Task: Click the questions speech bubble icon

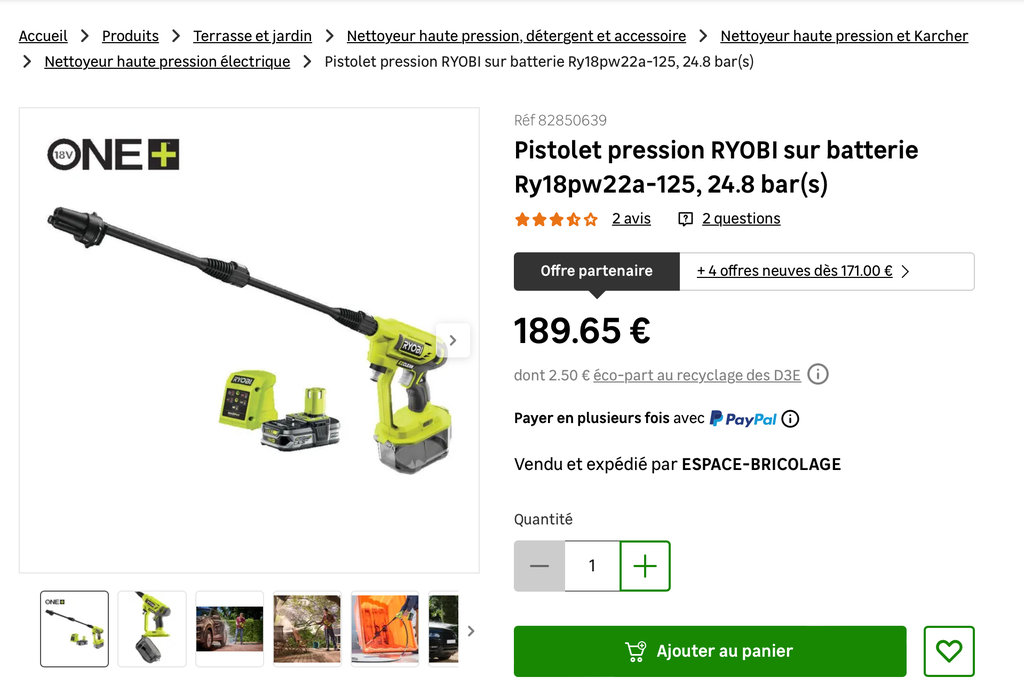Action: 685,219
